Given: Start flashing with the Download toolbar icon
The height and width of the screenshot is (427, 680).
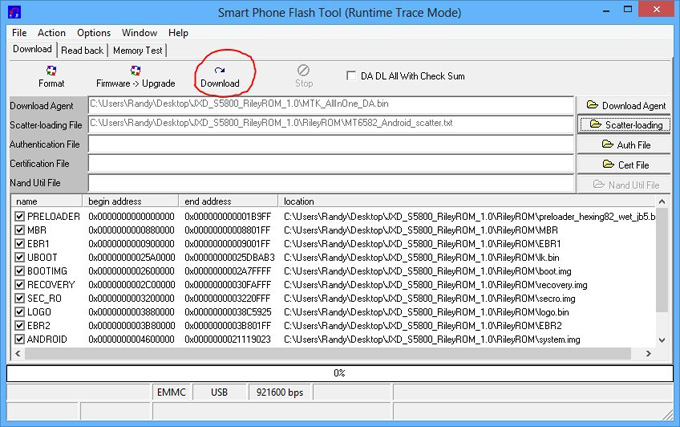Looking at the screenshot, I should [x=219, y=76].
